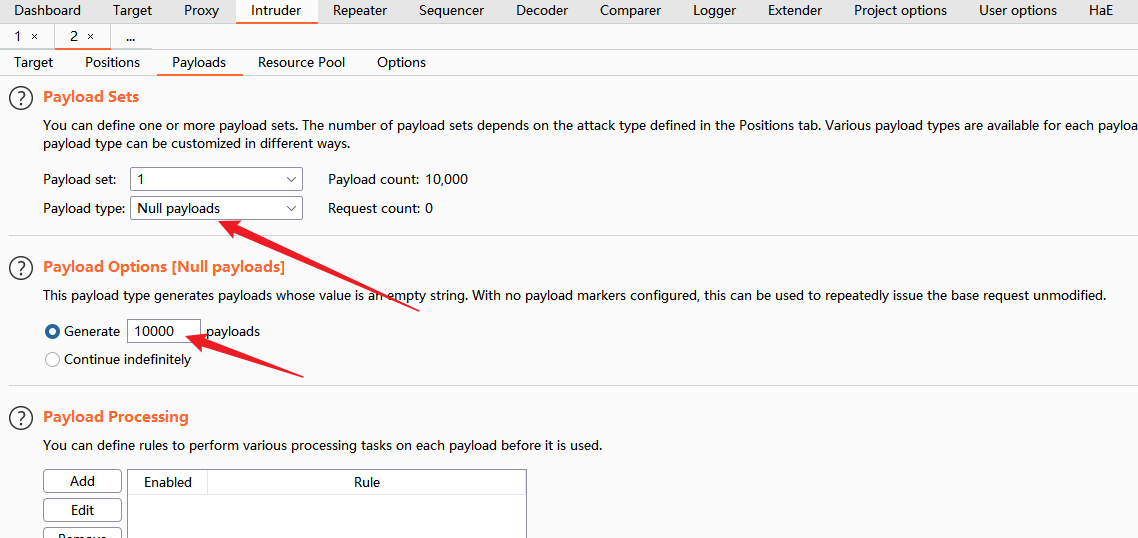Close Intruder attack tab 2
Screen dimensions: 1138x538
pos(90,36)
